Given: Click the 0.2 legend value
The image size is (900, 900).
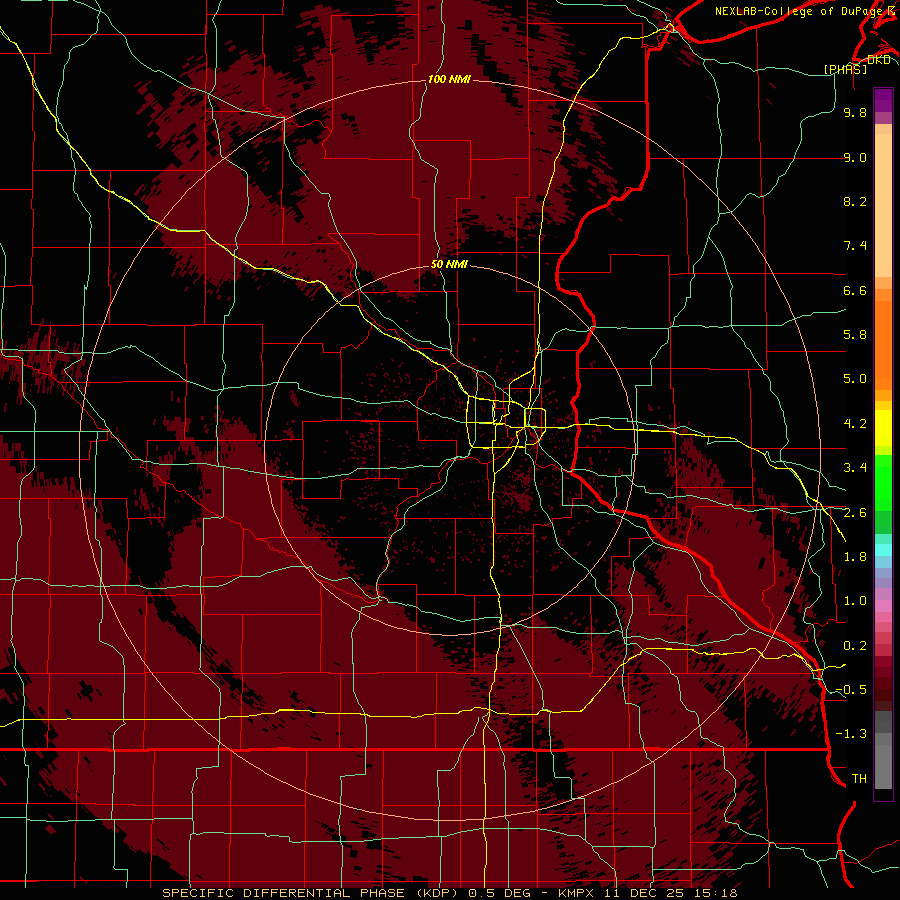Looking at the screenshot, I should click(x=855, y=646).
